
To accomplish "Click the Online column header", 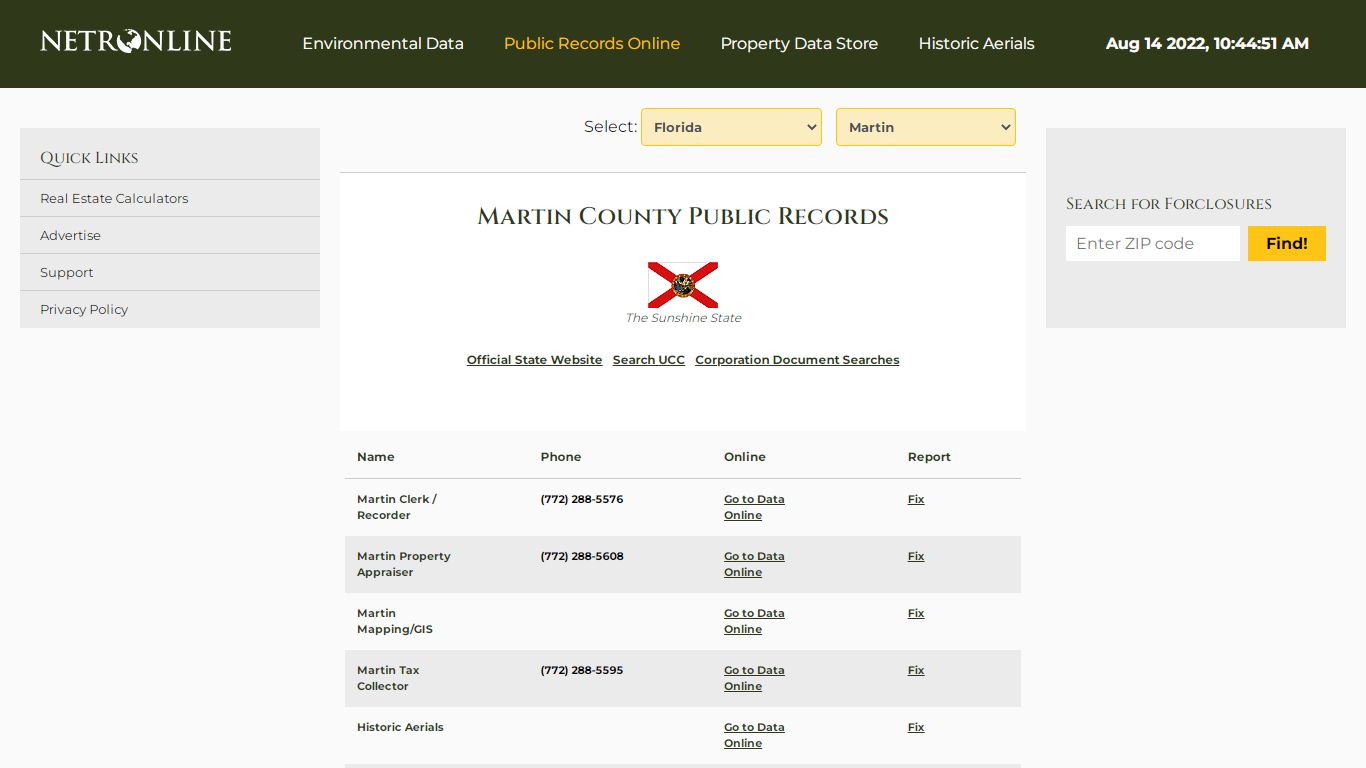I will coord(745,457).
